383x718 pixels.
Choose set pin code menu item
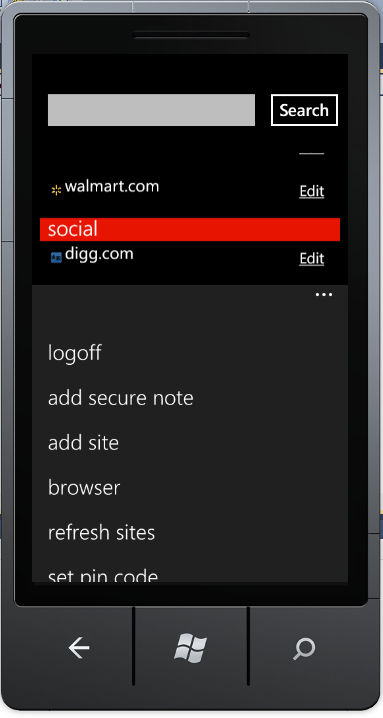coord(103,575)
